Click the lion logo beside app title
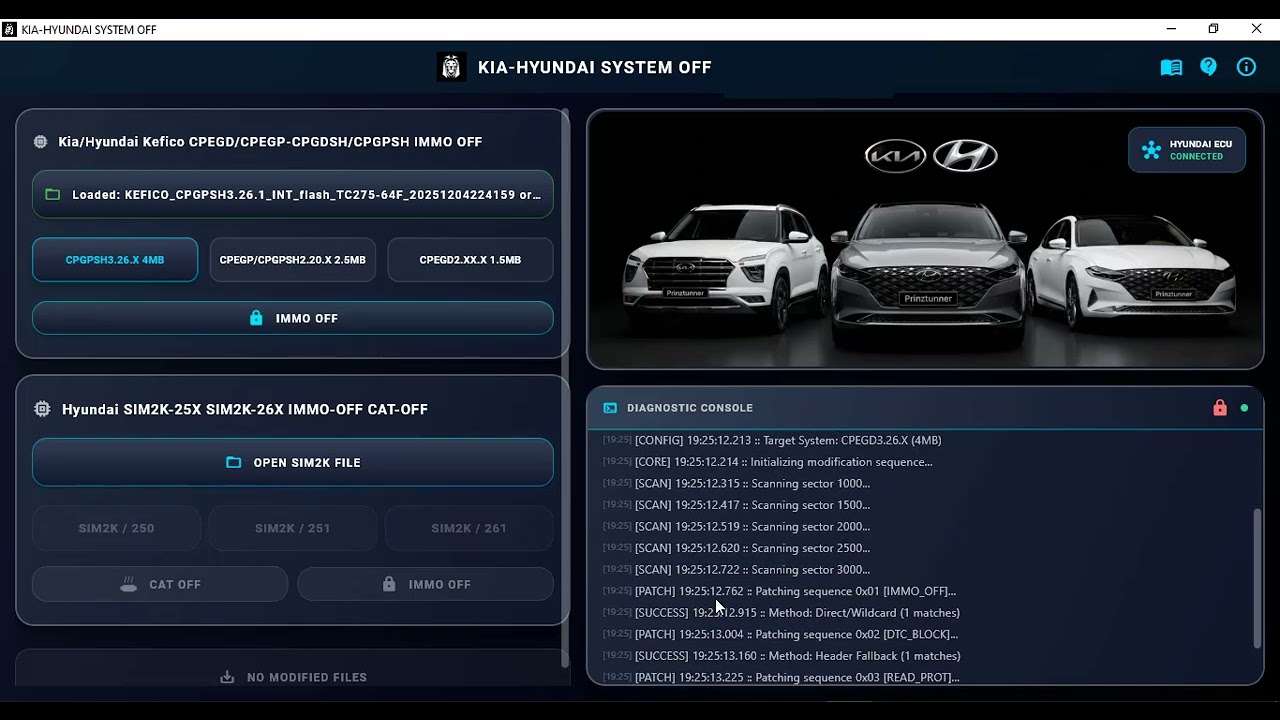Image resolution: width=1280 pixels, height=720 pixels. pyautogui.click(x=452, y=67)
